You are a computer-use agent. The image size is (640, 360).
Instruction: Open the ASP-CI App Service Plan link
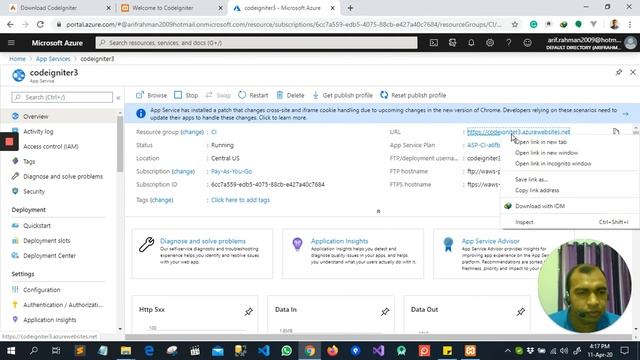[x=483, y=145]
